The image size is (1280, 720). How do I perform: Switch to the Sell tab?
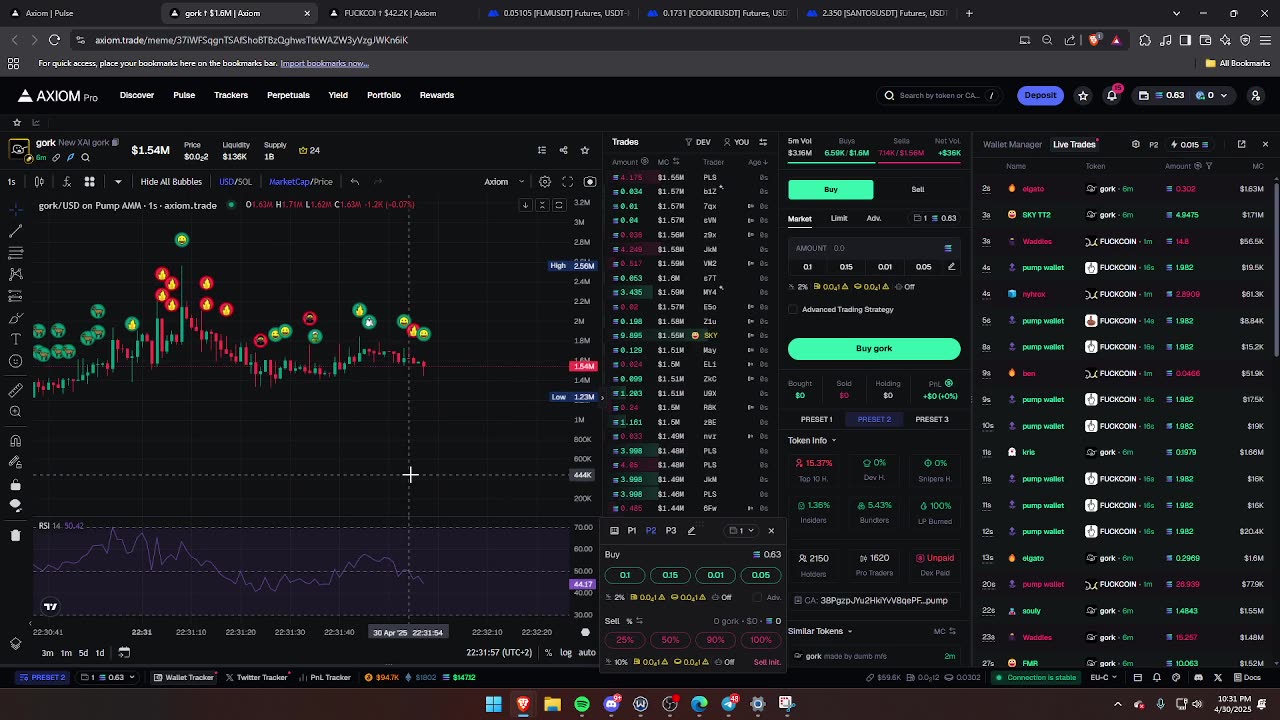[x=917, y=190]
